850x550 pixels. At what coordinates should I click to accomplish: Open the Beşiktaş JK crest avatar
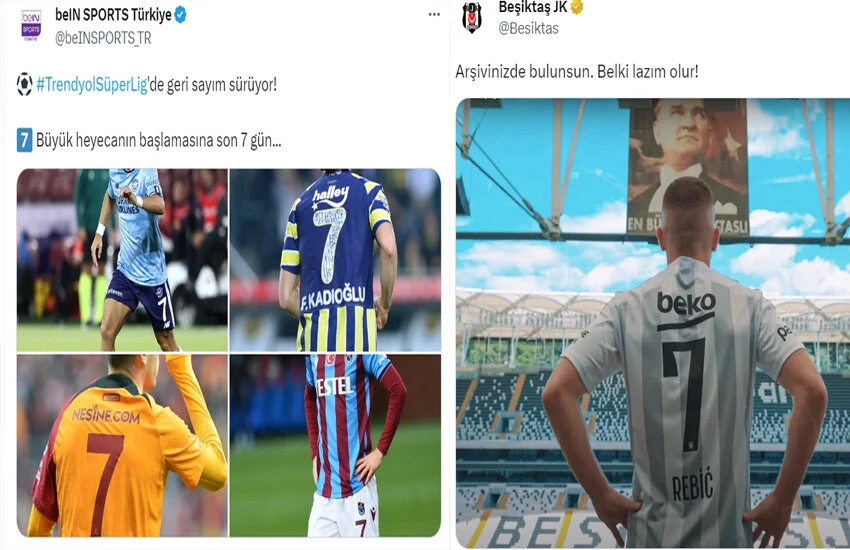[472, 17]
